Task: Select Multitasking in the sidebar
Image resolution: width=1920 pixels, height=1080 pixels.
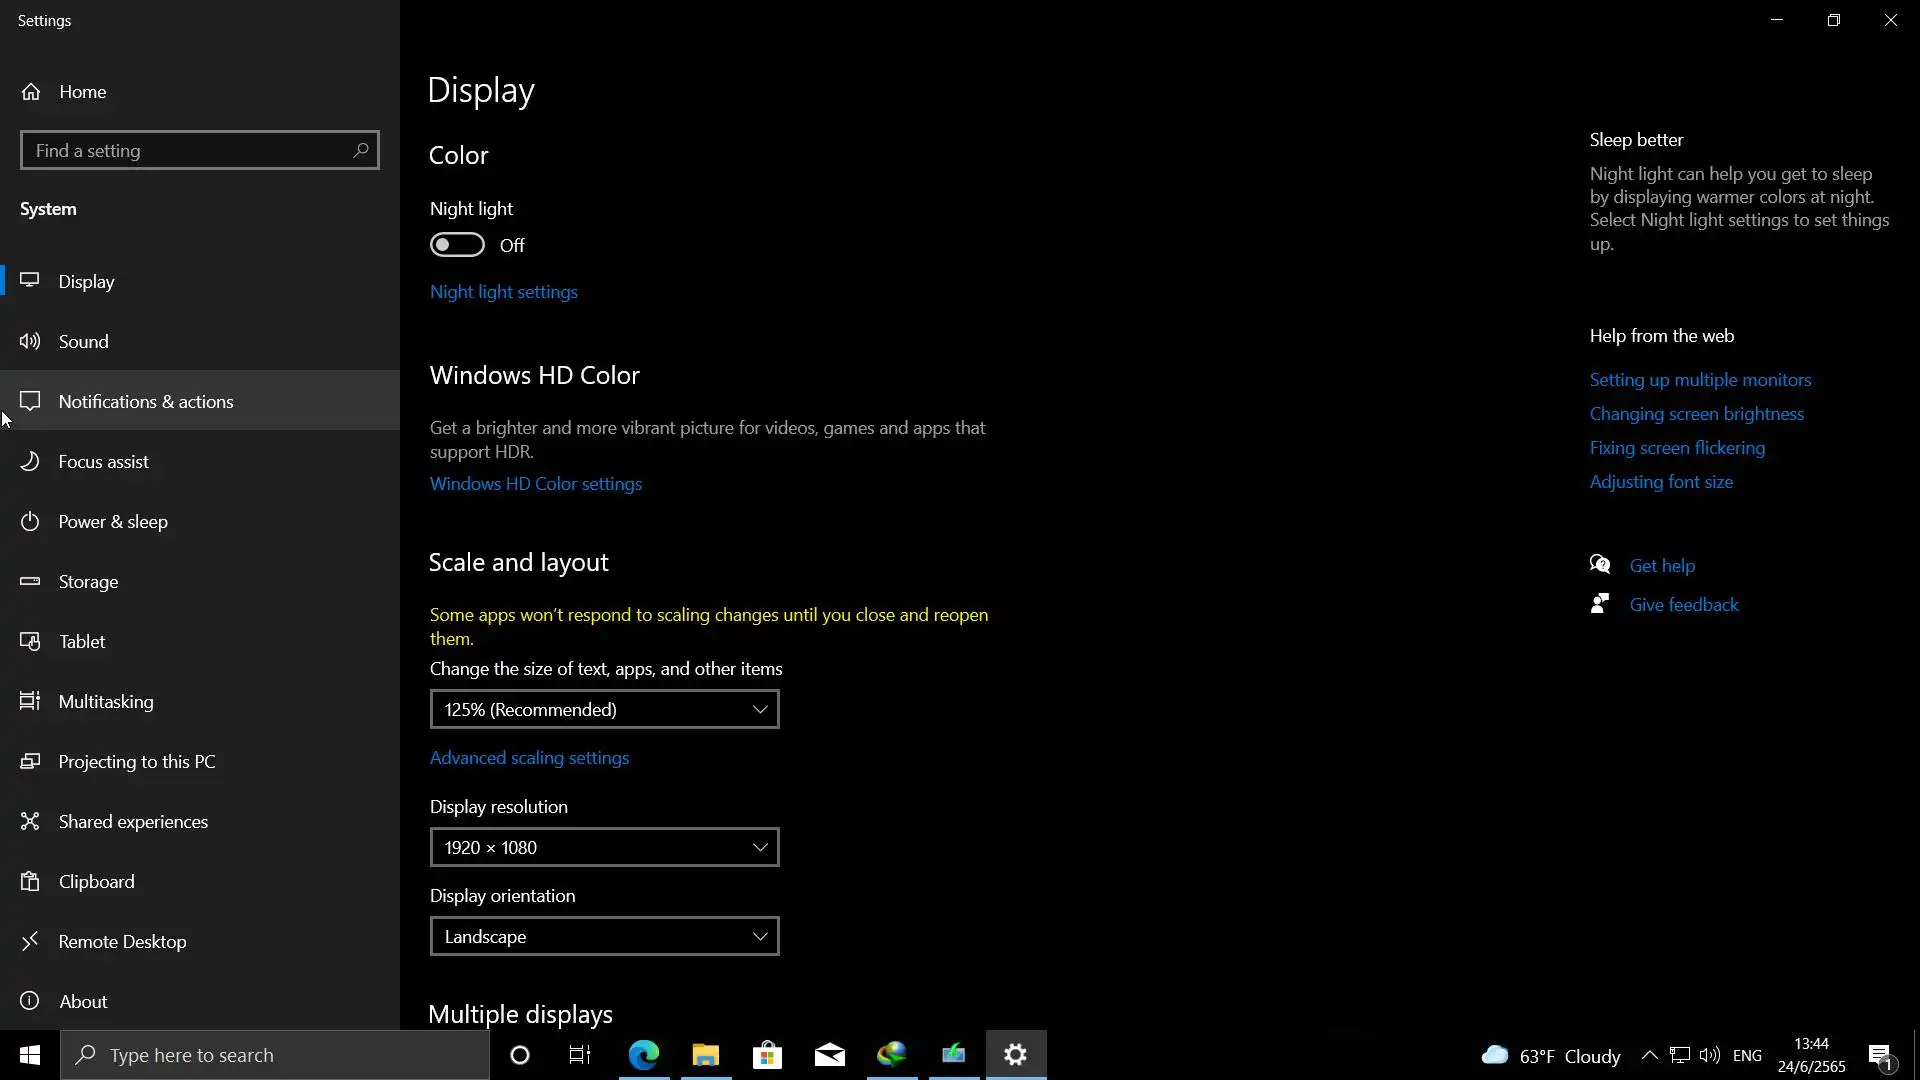Action: [x=106, y=701]
